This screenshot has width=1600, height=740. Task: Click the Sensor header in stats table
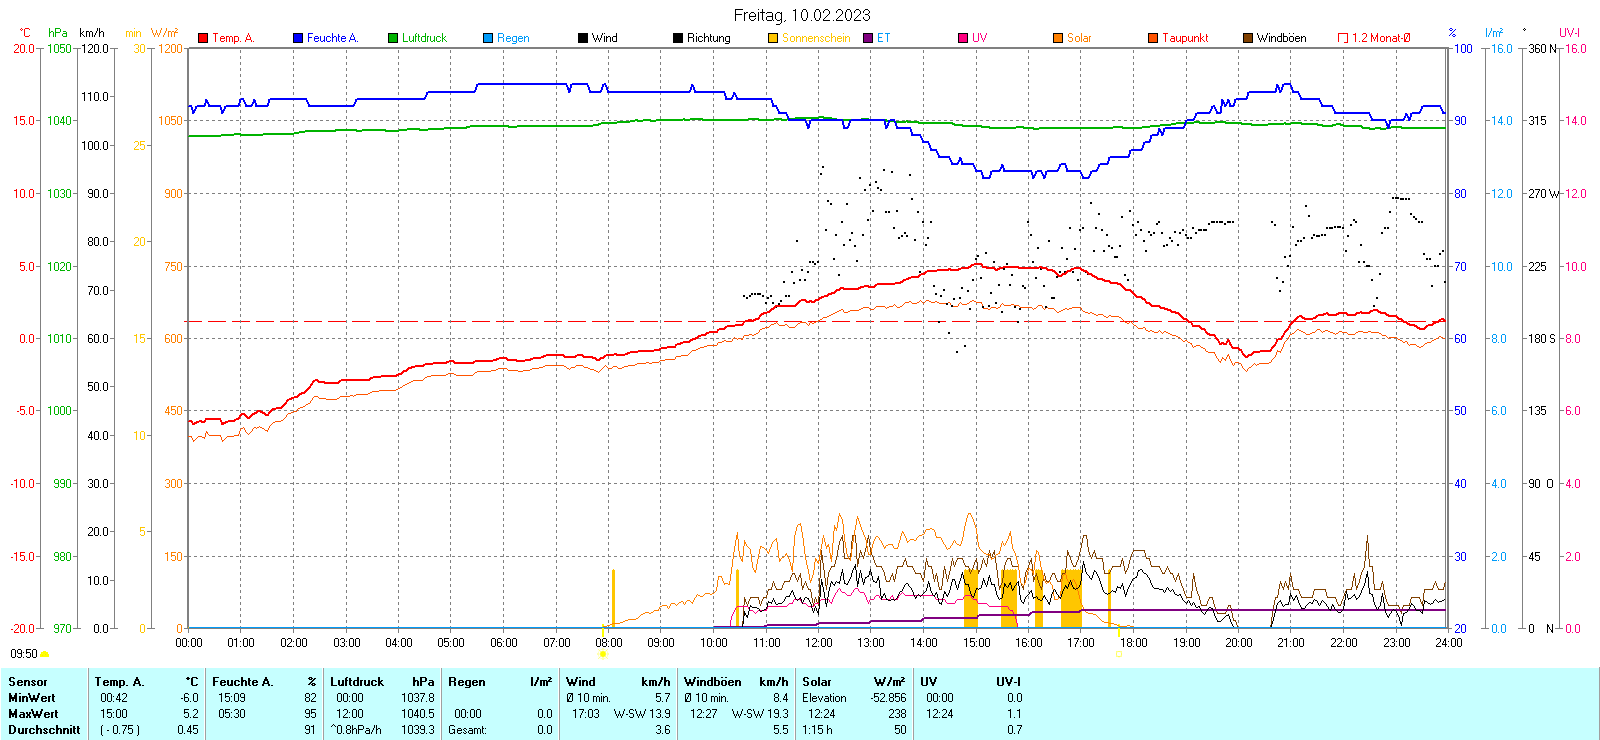tap(28, 682)
